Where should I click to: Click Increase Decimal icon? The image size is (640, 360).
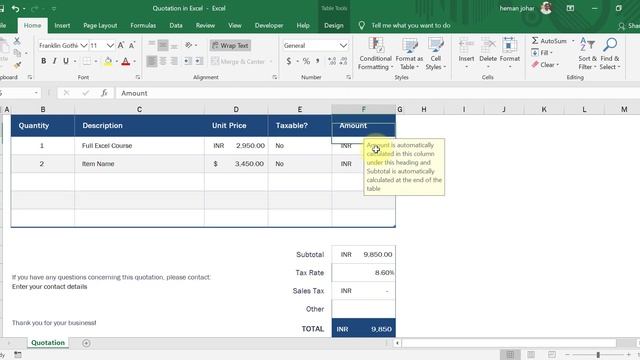pyautogui.click(x=332, y=61)
